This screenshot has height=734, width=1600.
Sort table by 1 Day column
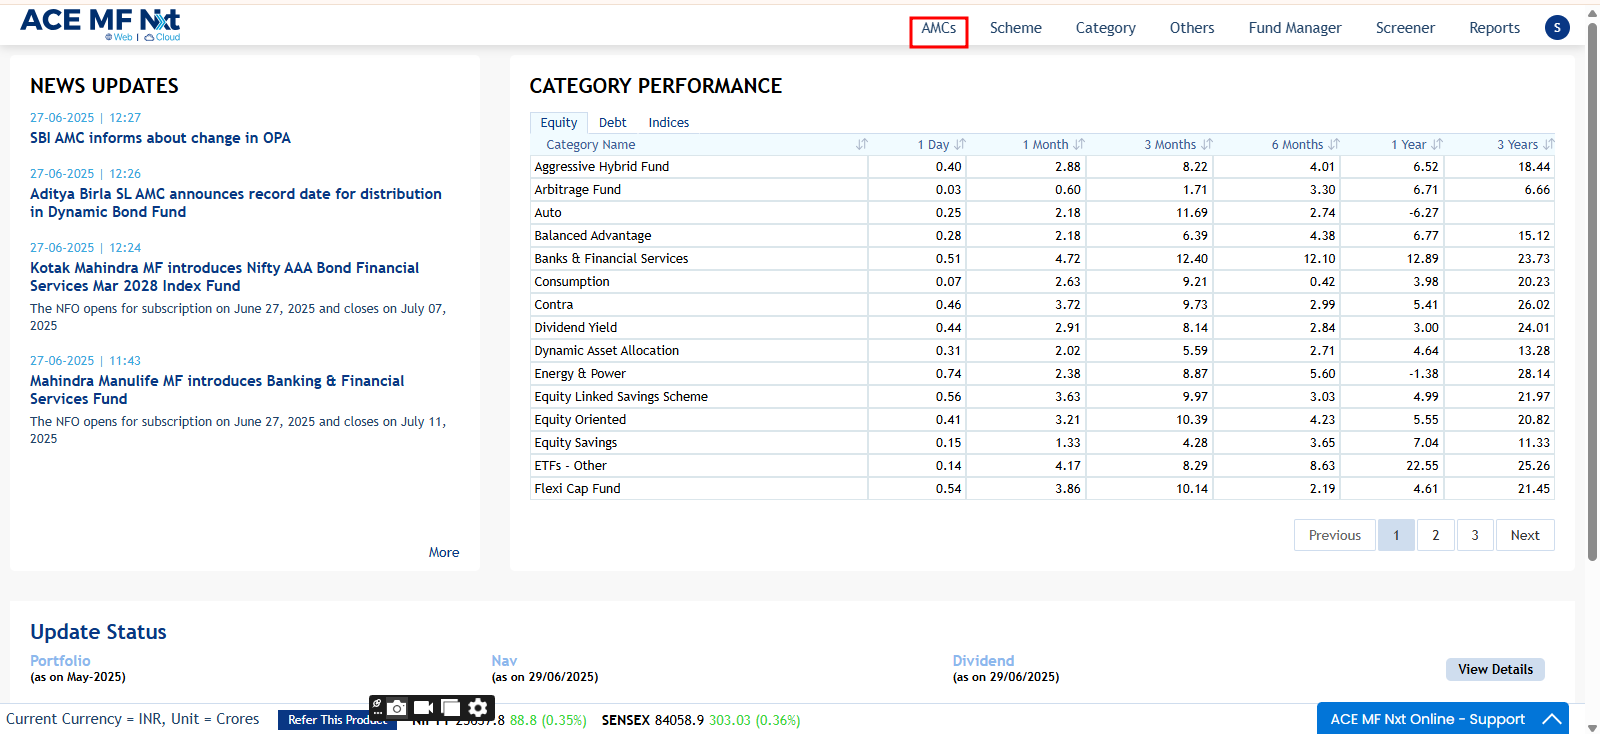tap(960, 145)
